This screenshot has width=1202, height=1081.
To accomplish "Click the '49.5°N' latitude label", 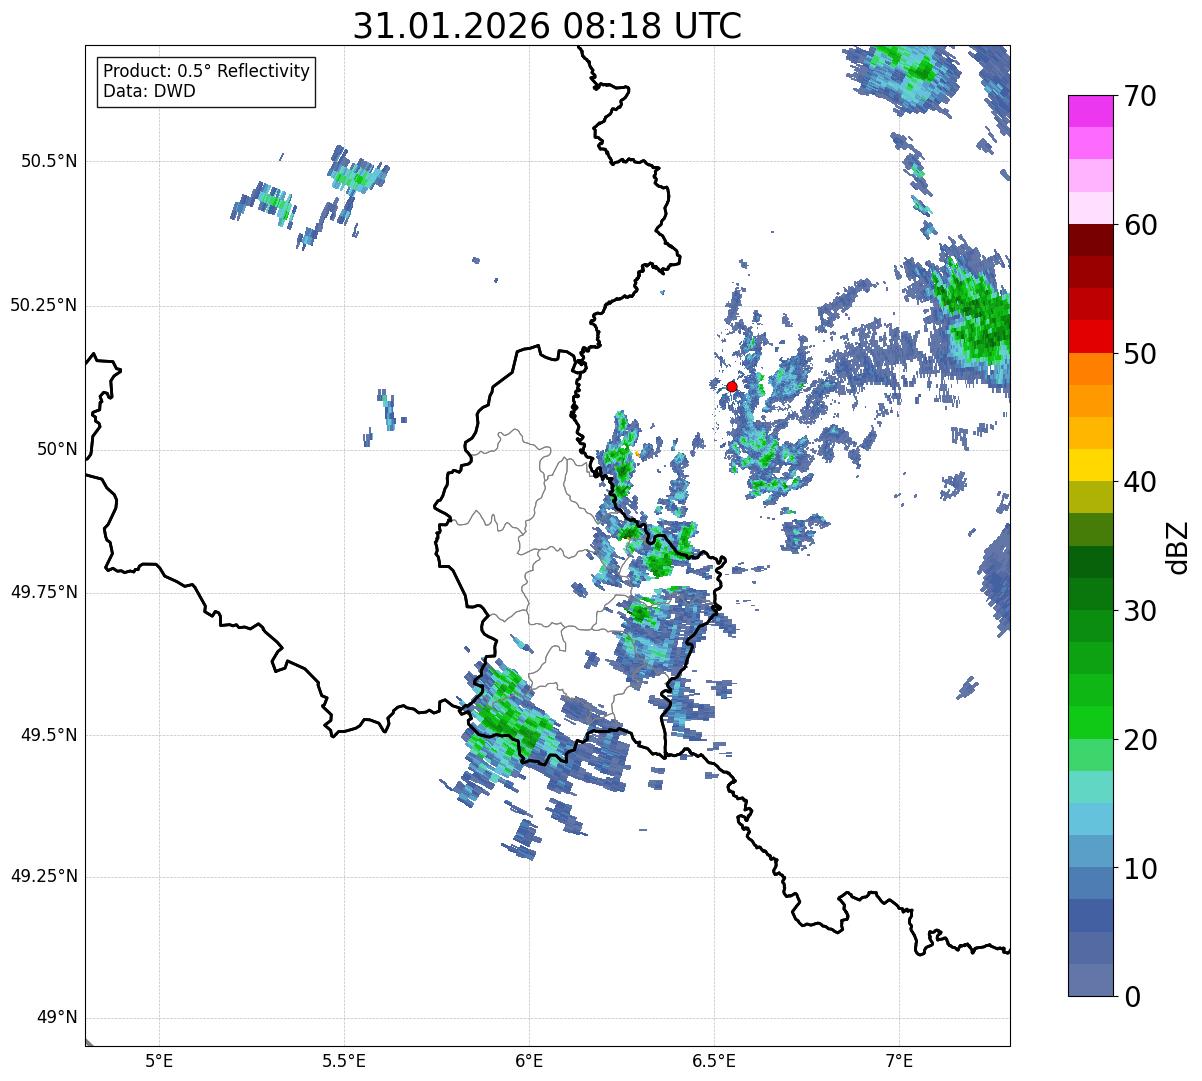I will tap(49, 735).
